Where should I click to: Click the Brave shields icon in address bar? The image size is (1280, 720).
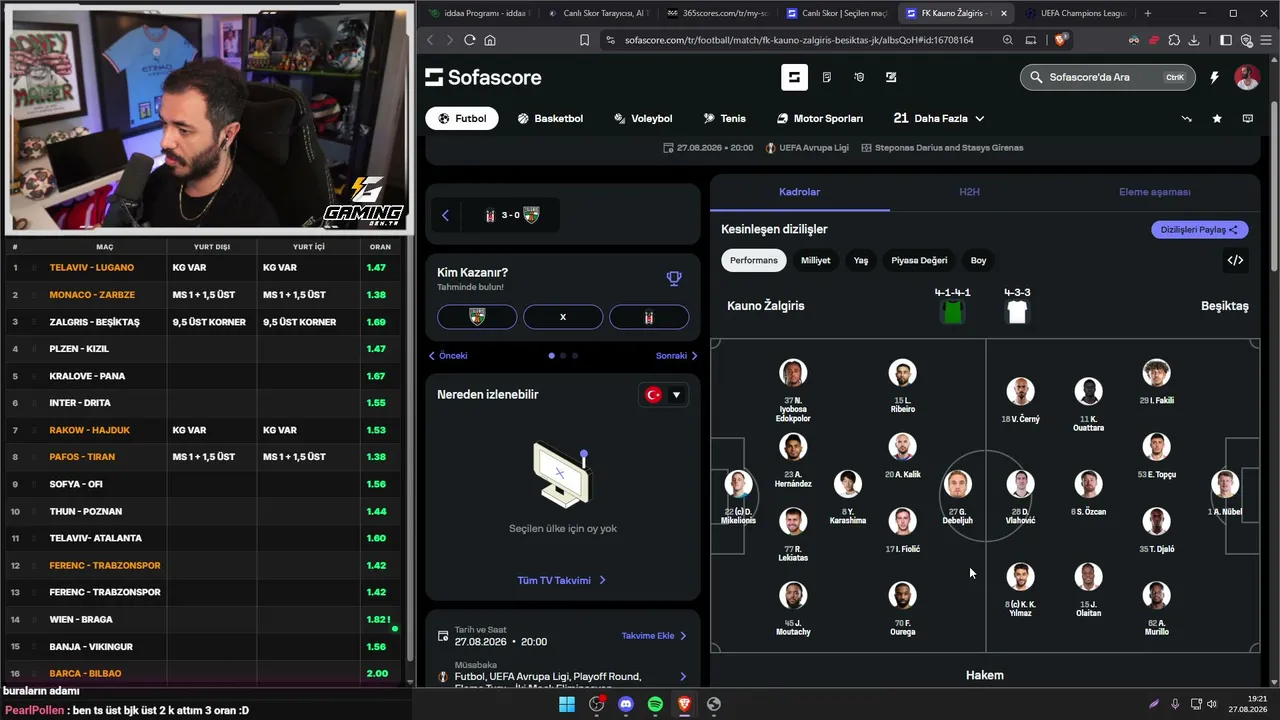pos(1061,40)
